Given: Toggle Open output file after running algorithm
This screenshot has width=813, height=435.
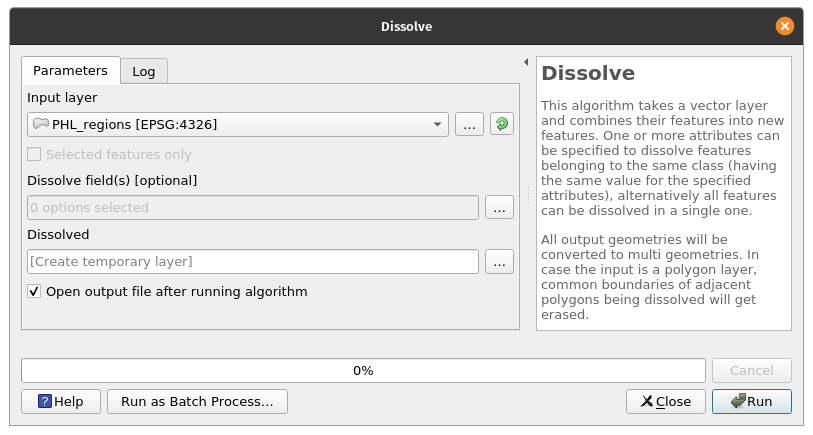Looking at the screenshot, I should click(35, 292).
